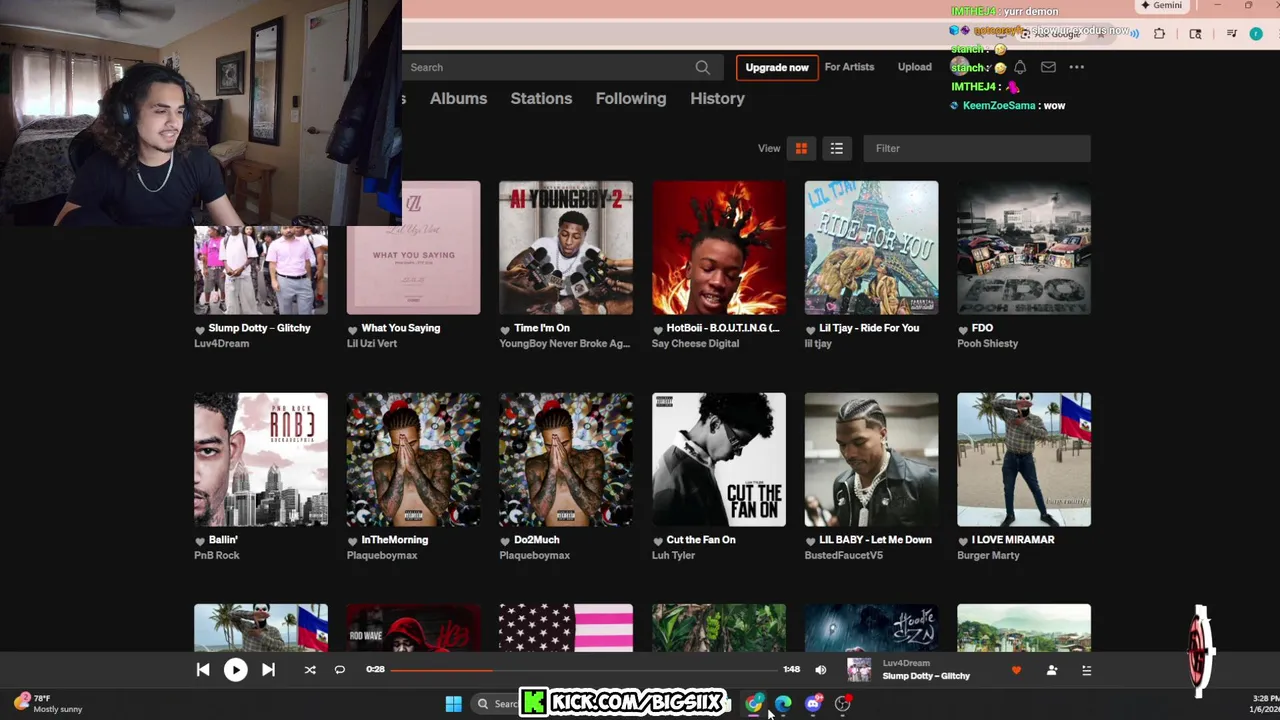The height and width of the screenshot is (720, 1280).
Task: Click the search magnifier icon
Action: [702, 67]
